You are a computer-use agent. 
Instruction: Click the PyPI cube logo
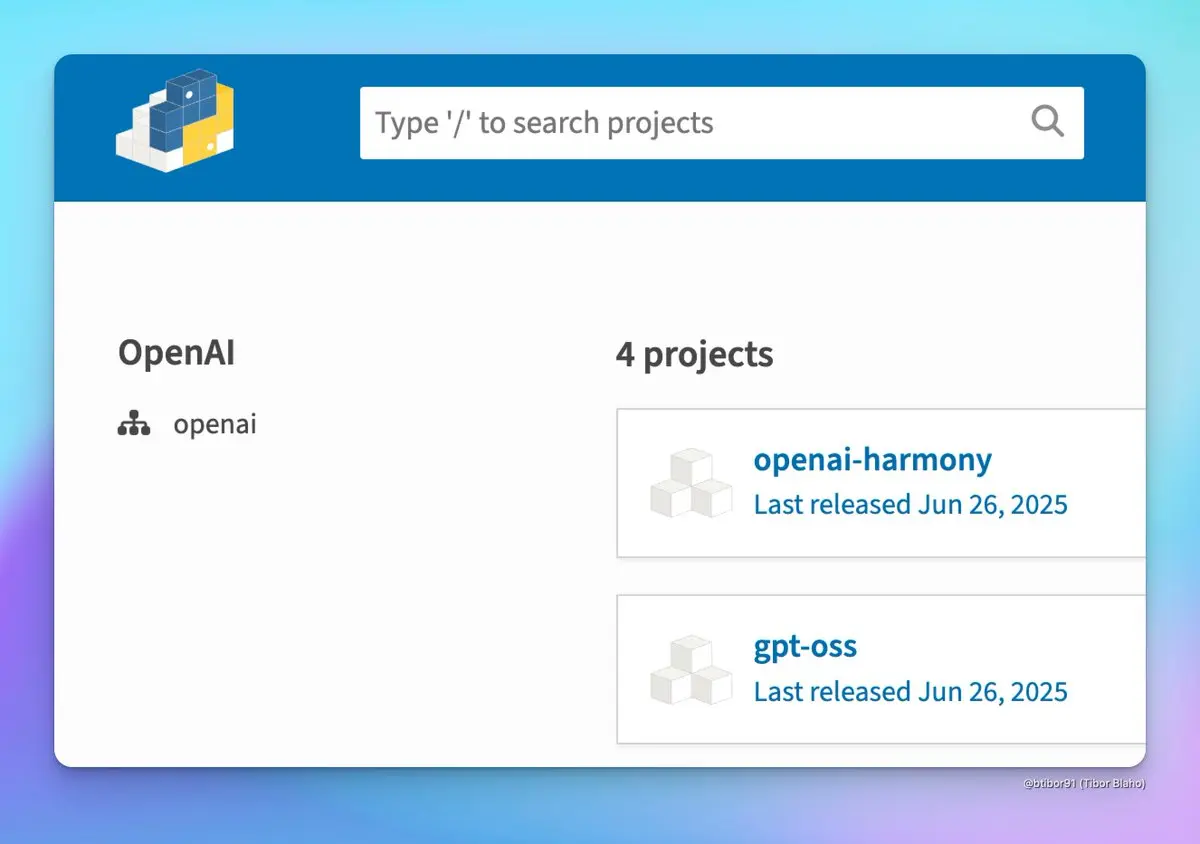point(176,120)
